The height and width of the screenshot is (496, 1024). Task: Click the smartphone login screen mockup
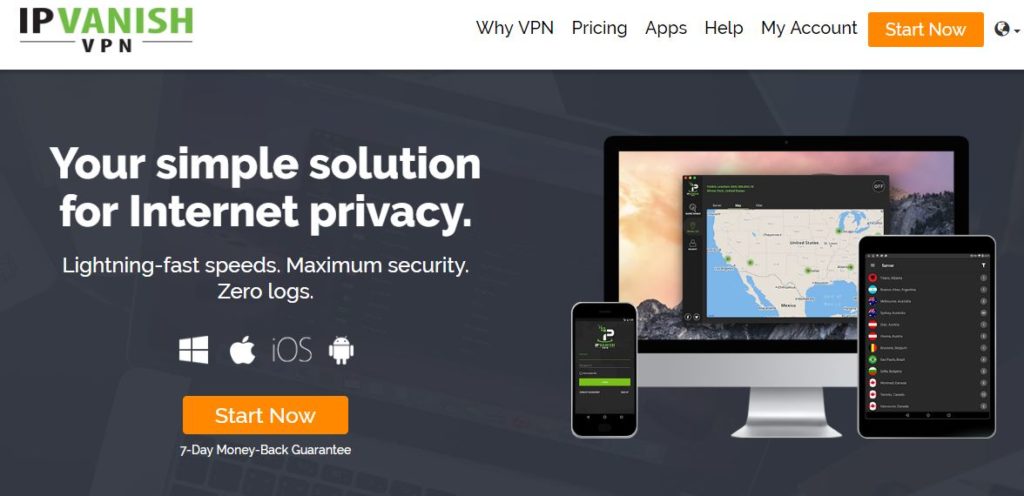coord(604,369)
